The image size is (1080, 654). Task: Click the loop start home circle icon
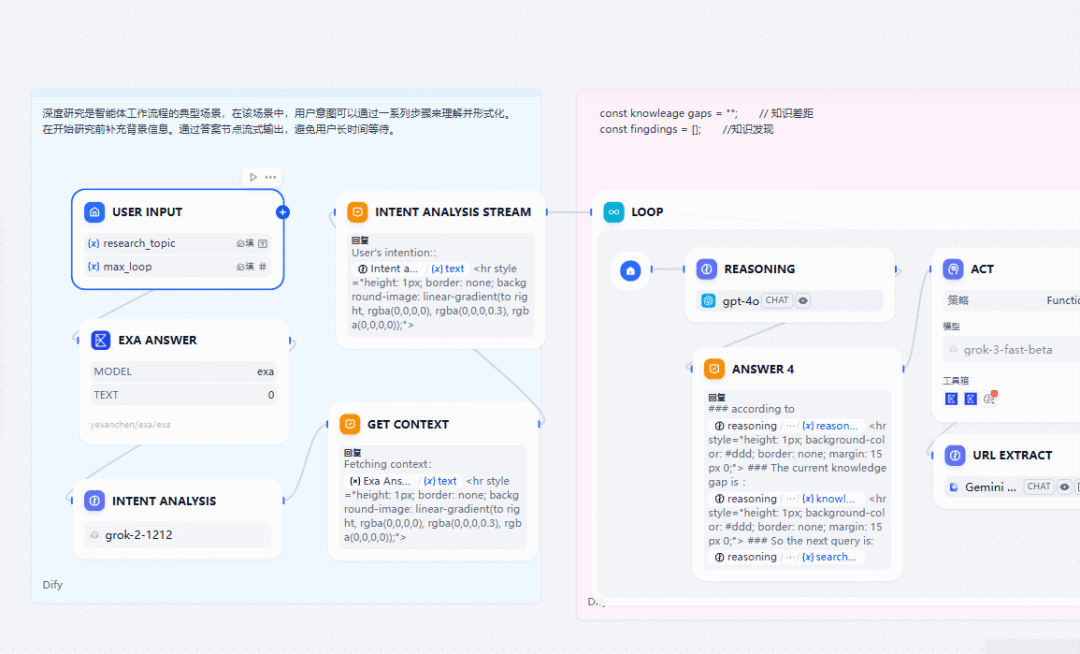click(x=630, y=271)
